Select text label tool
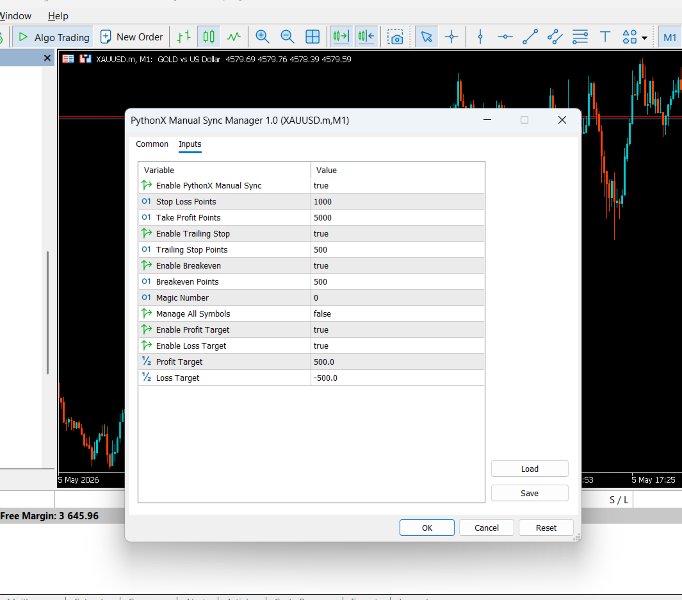The height and width of the screenshot is (600, 682). (x=605, y=37)
